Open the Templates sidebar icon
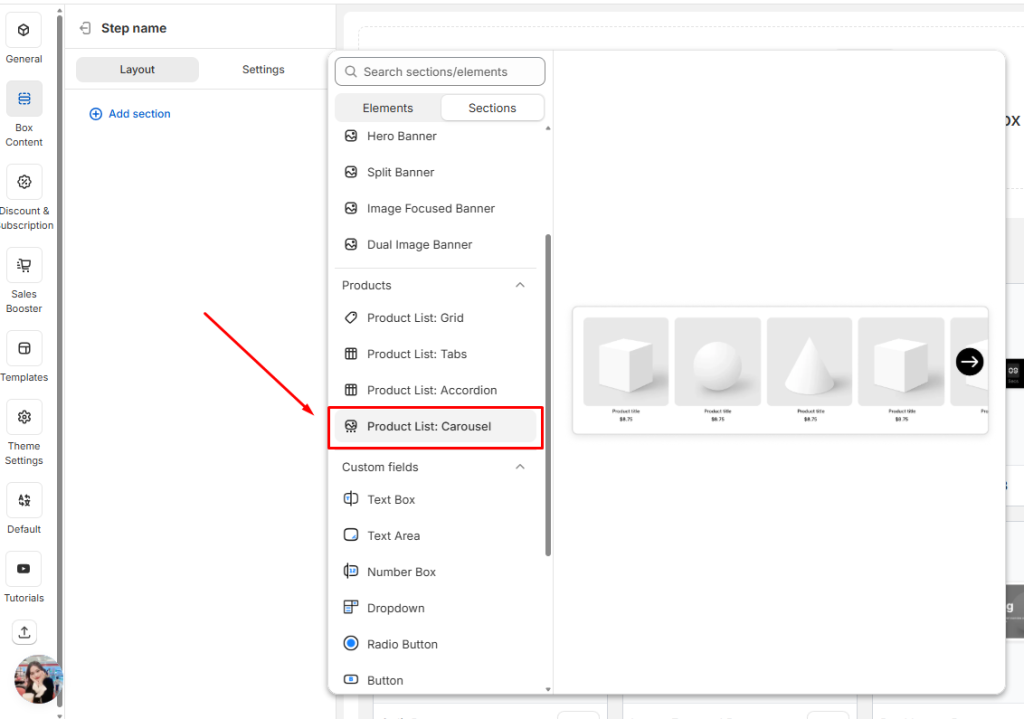 (24, 349)
